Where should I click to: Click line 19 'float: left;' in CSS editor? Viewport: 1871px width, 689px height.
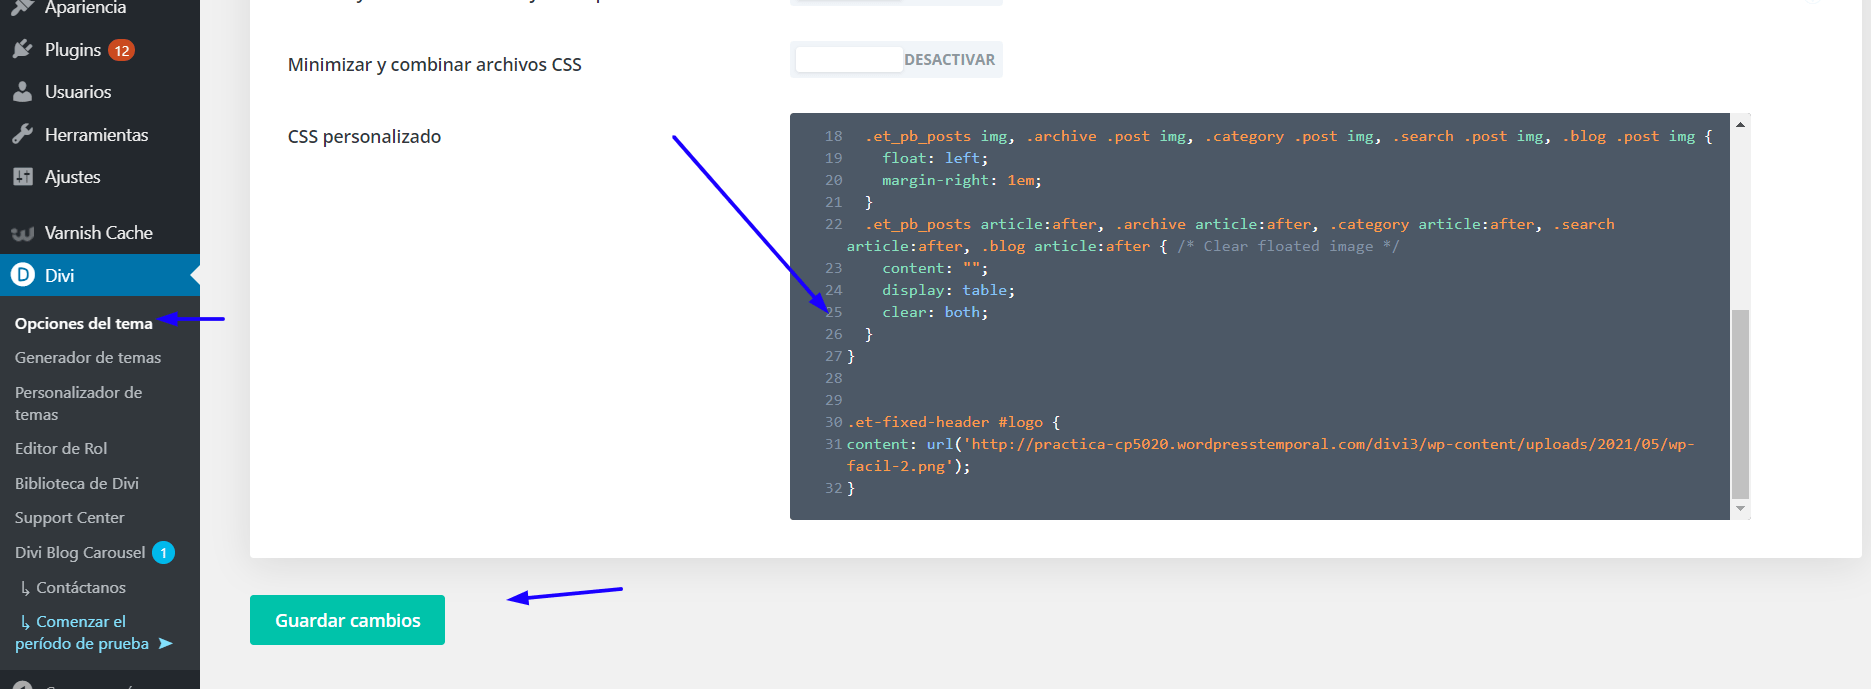tap(934, 158)
